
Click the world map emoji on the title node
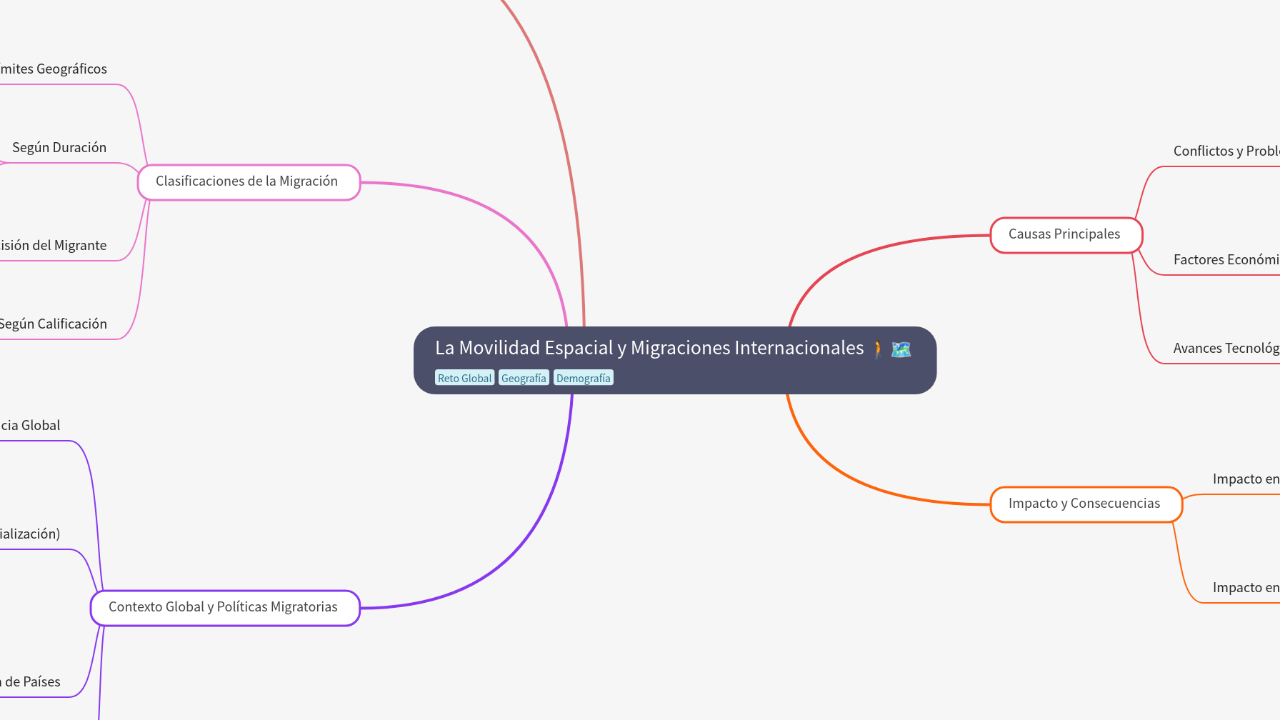901,348
